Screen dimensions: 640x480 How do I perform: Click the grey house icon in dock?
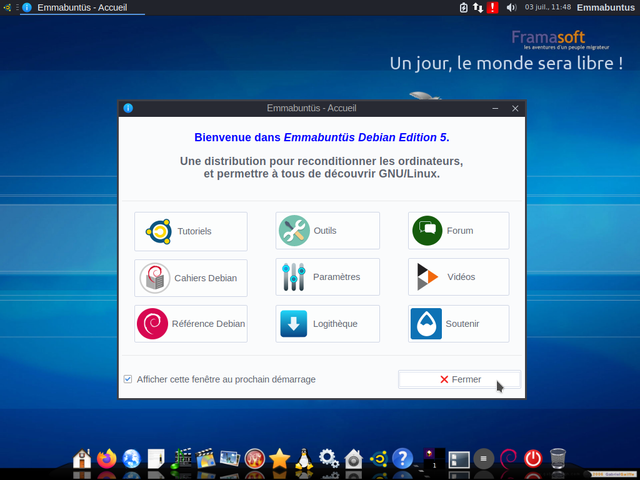[353, 459]
